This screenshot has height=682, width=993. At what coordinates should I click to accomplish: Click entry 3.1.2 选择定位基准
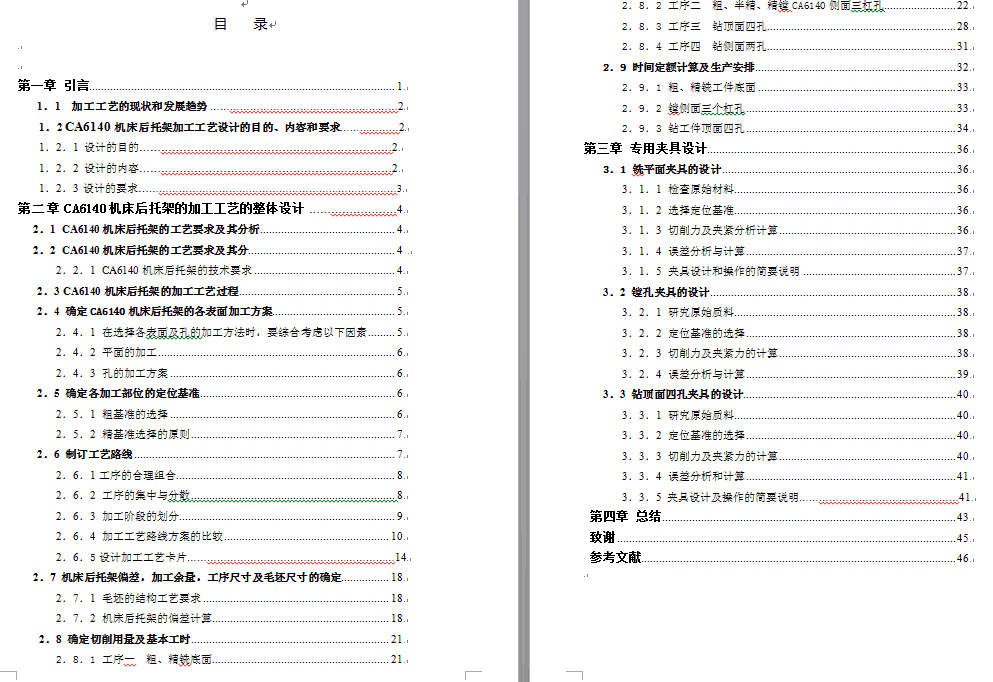(x=797, y=210)
